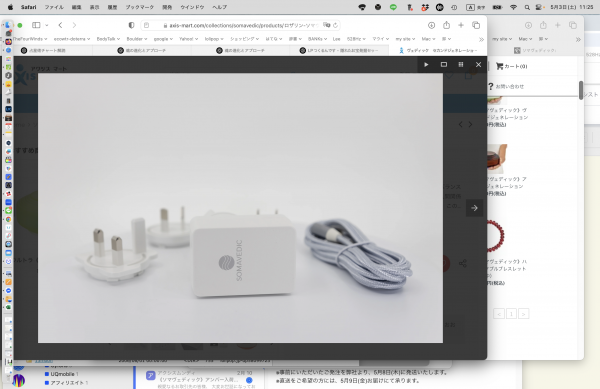This screenshot has height=389, width=600.
Task: Open the Apple menu
Action: (x=10, y=7)
